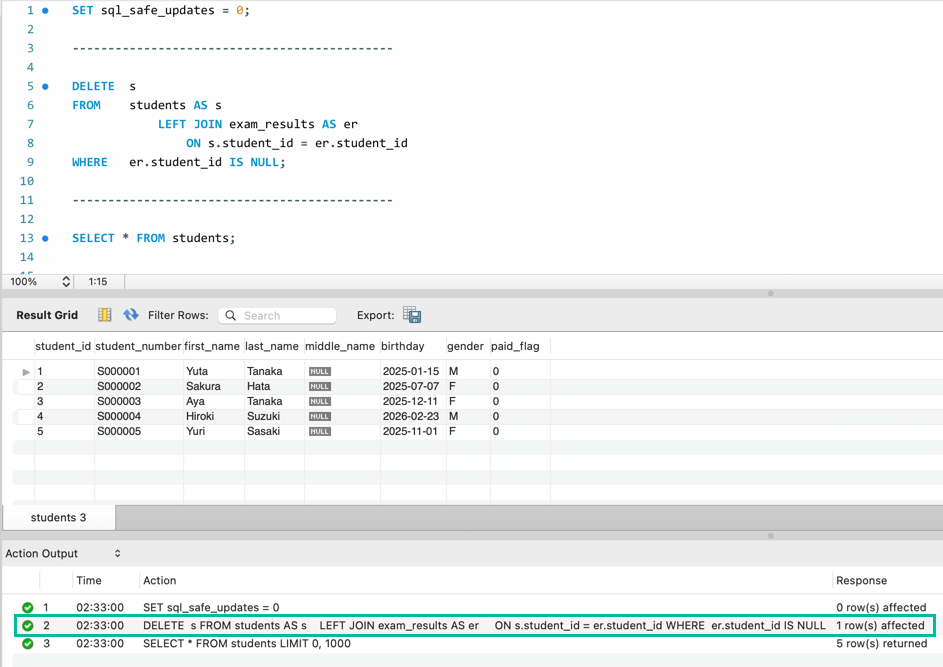Expand the row for student Yuta Tanaka
Image resolution: width=943 pixels, height=667 pixels.
pos(26,371)
